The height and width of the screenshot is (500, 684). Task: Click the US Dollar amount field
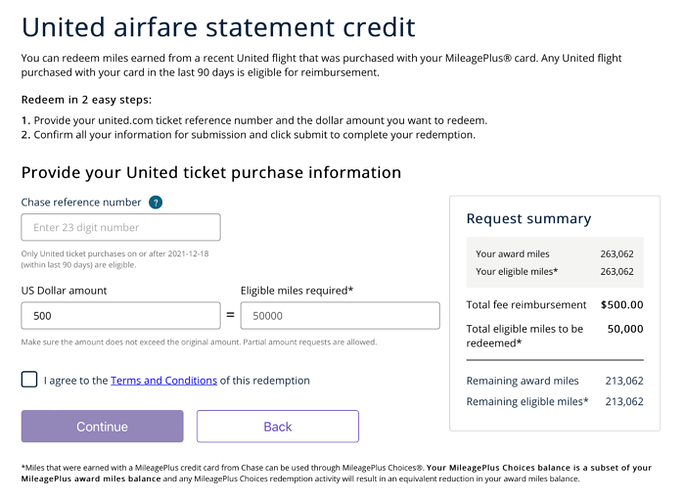tap(120, 316)
